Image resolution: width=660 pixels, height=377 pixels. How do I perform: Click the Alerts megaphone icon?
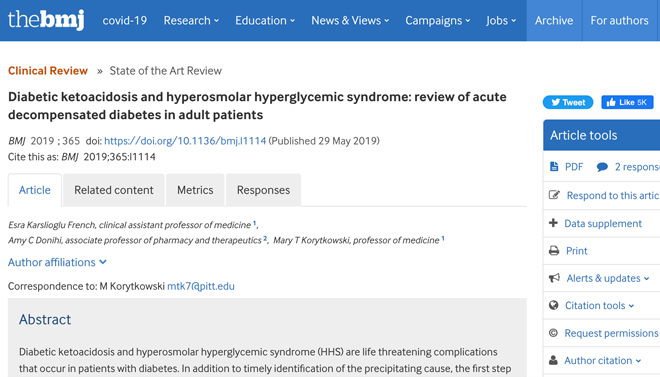point(554,278)
